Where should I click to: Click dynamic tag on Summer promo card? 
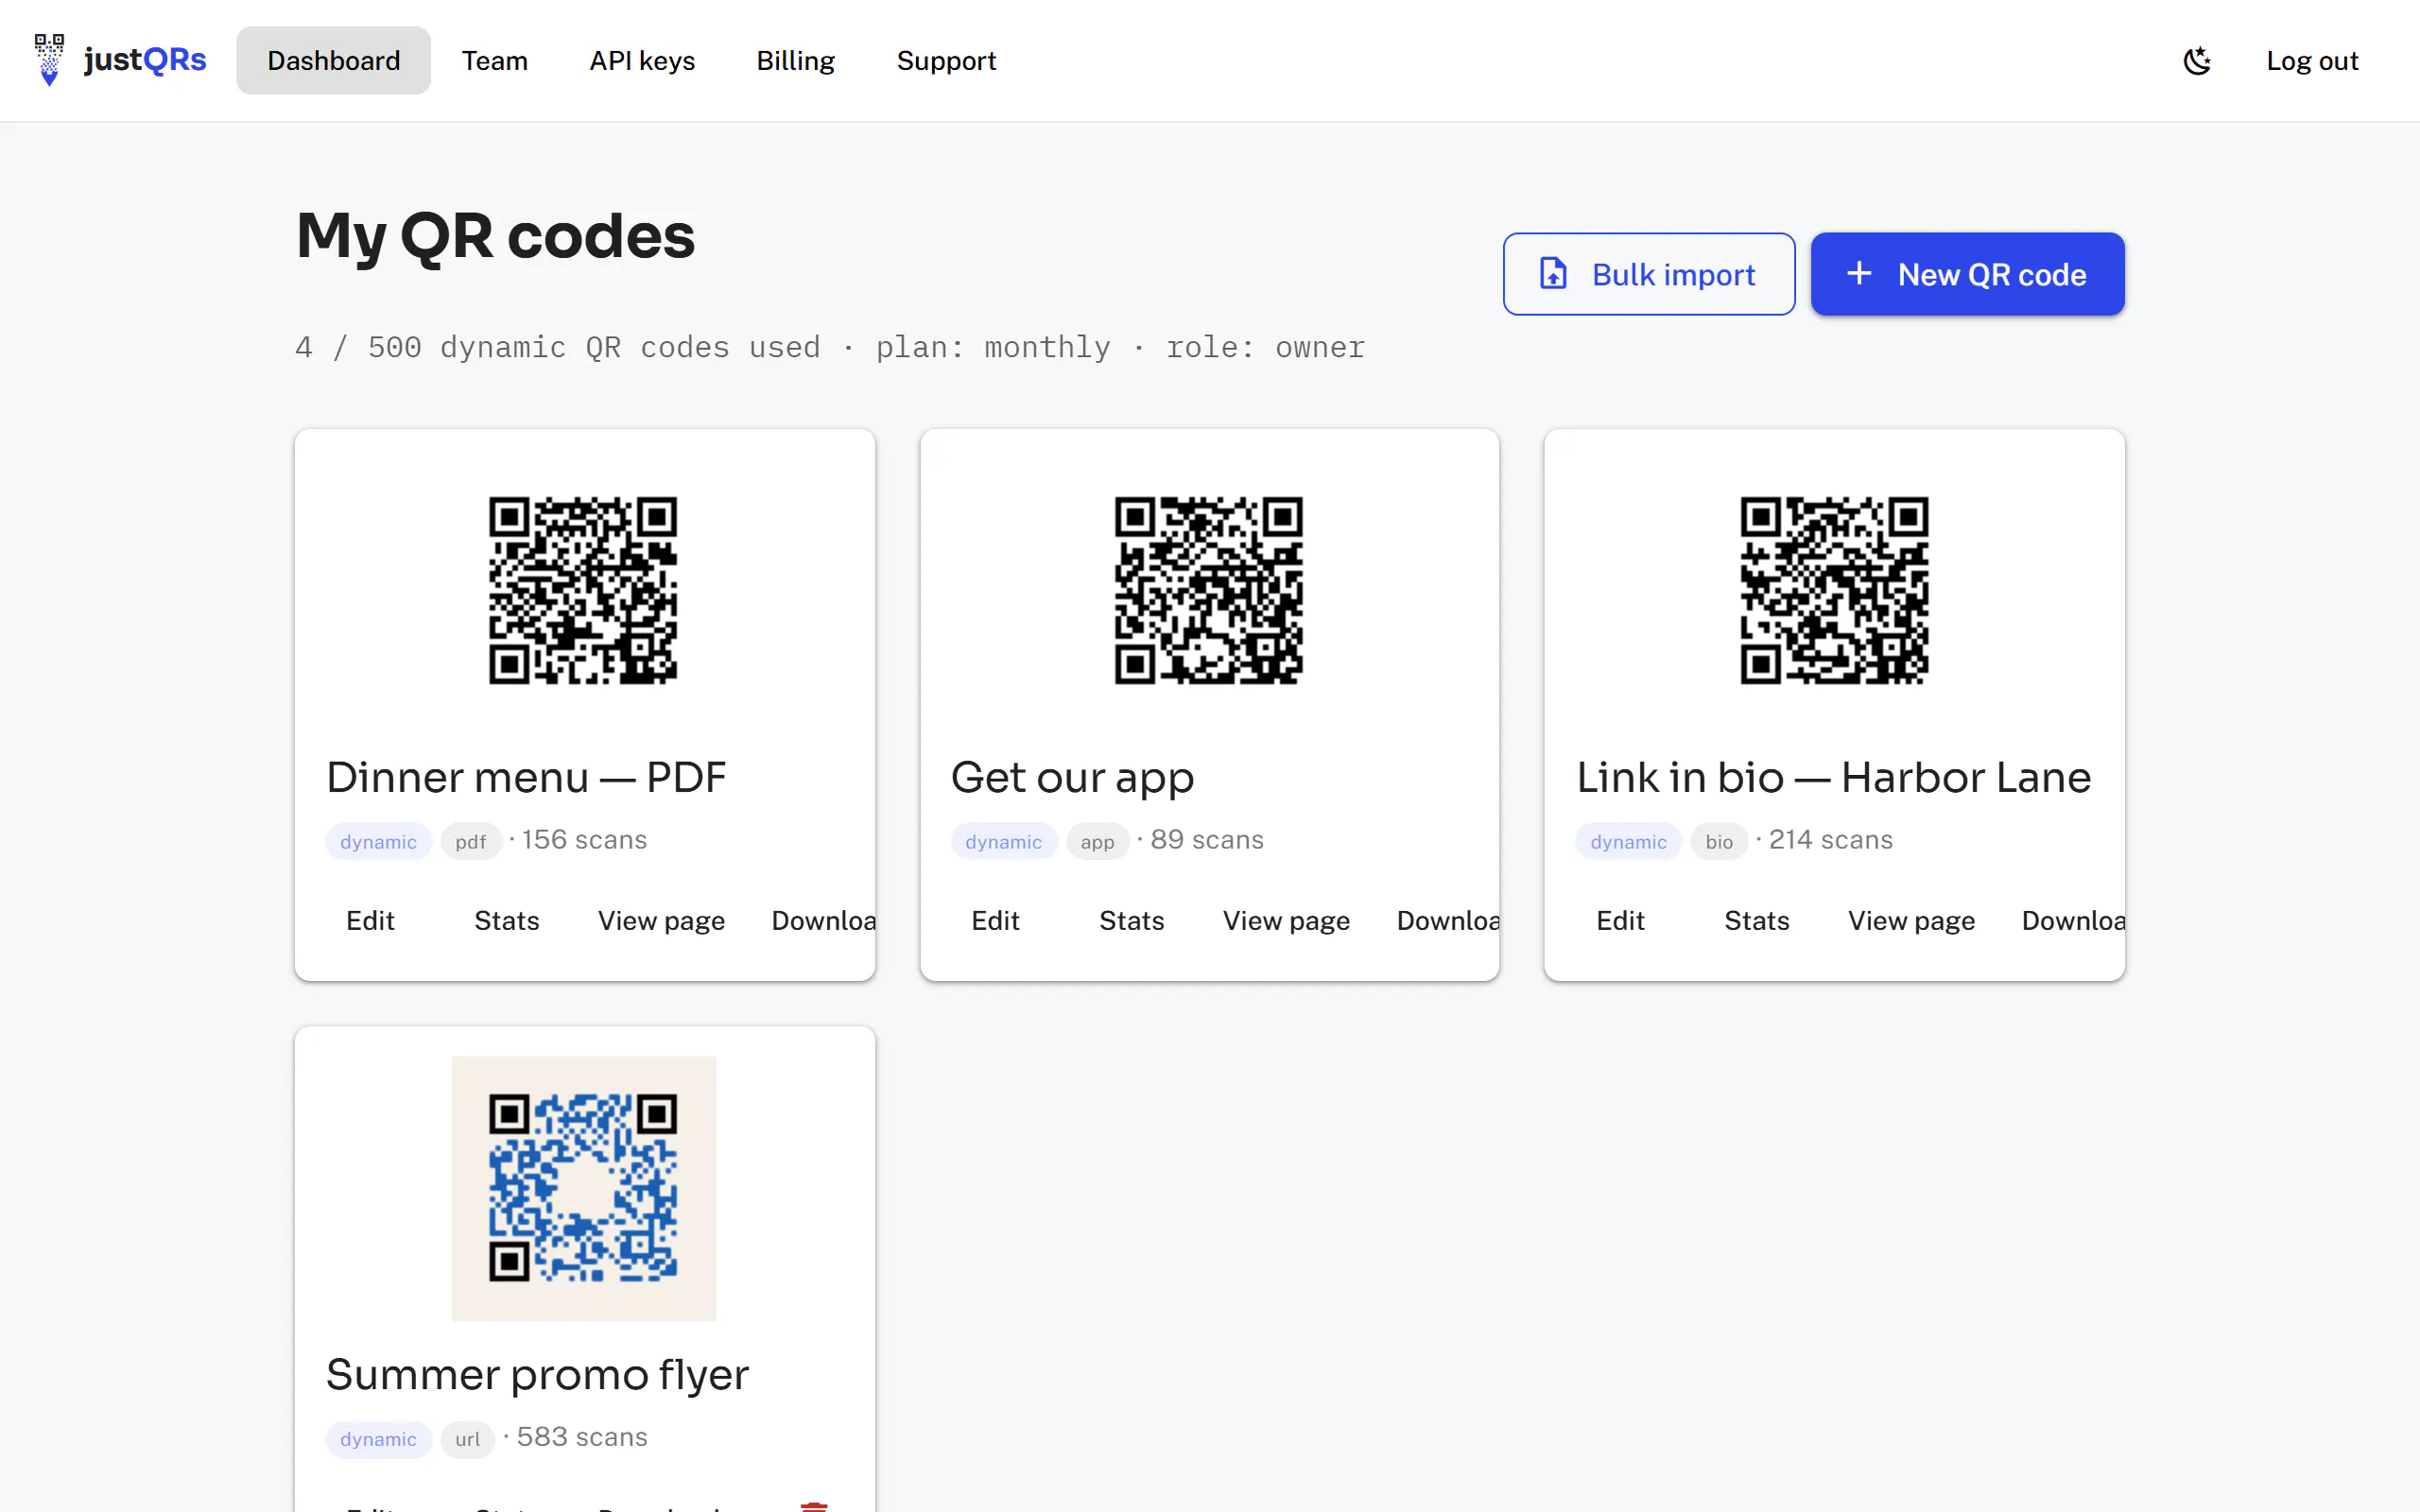pyautogui.click(x=378, y=1439)
